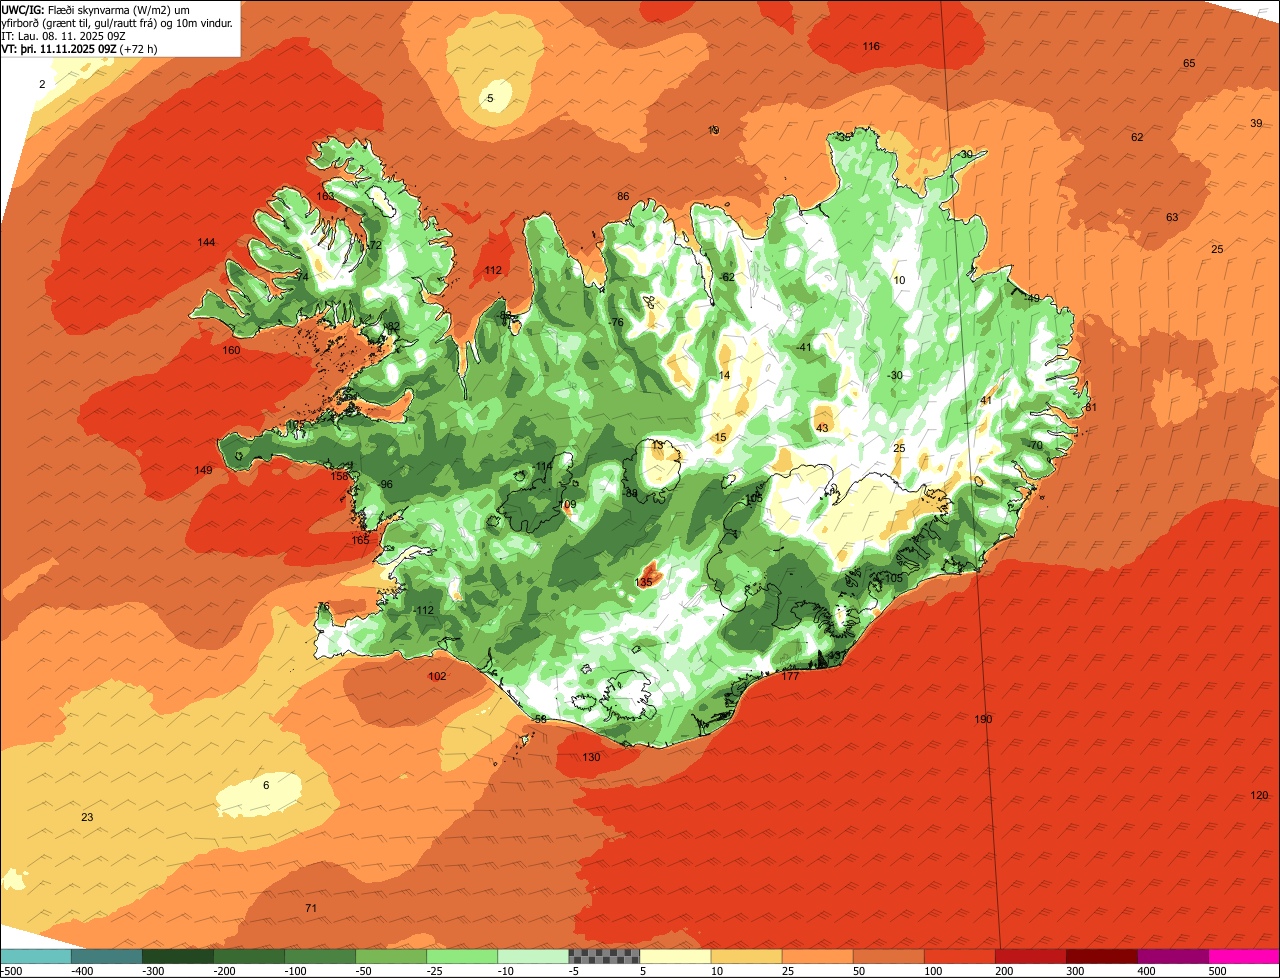Click the checkered legend band between -5 and 5
The image size is (1280, 978).
[604, 956]
